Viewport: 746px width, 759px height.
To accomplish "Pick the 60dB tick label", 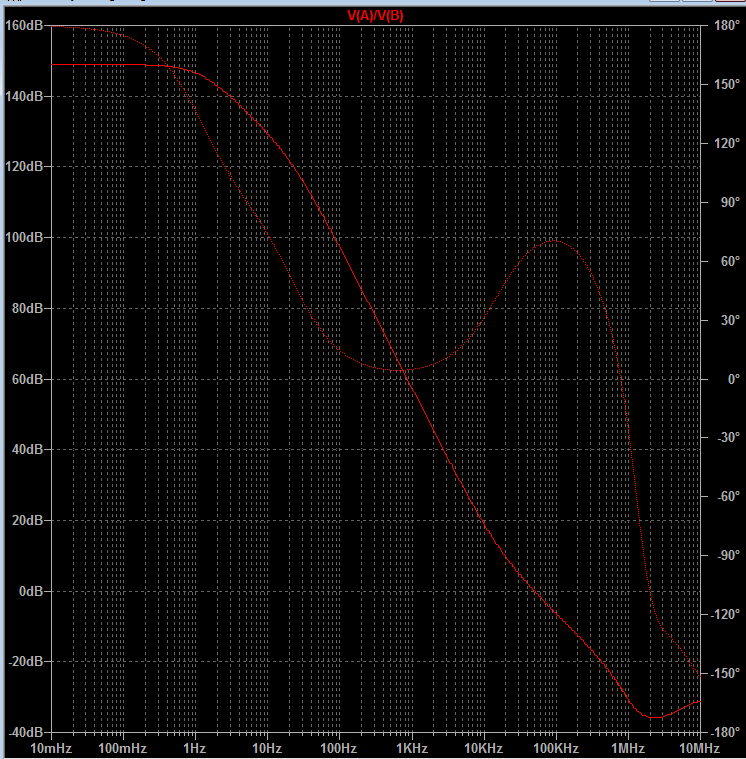I will tap(27, 379).
